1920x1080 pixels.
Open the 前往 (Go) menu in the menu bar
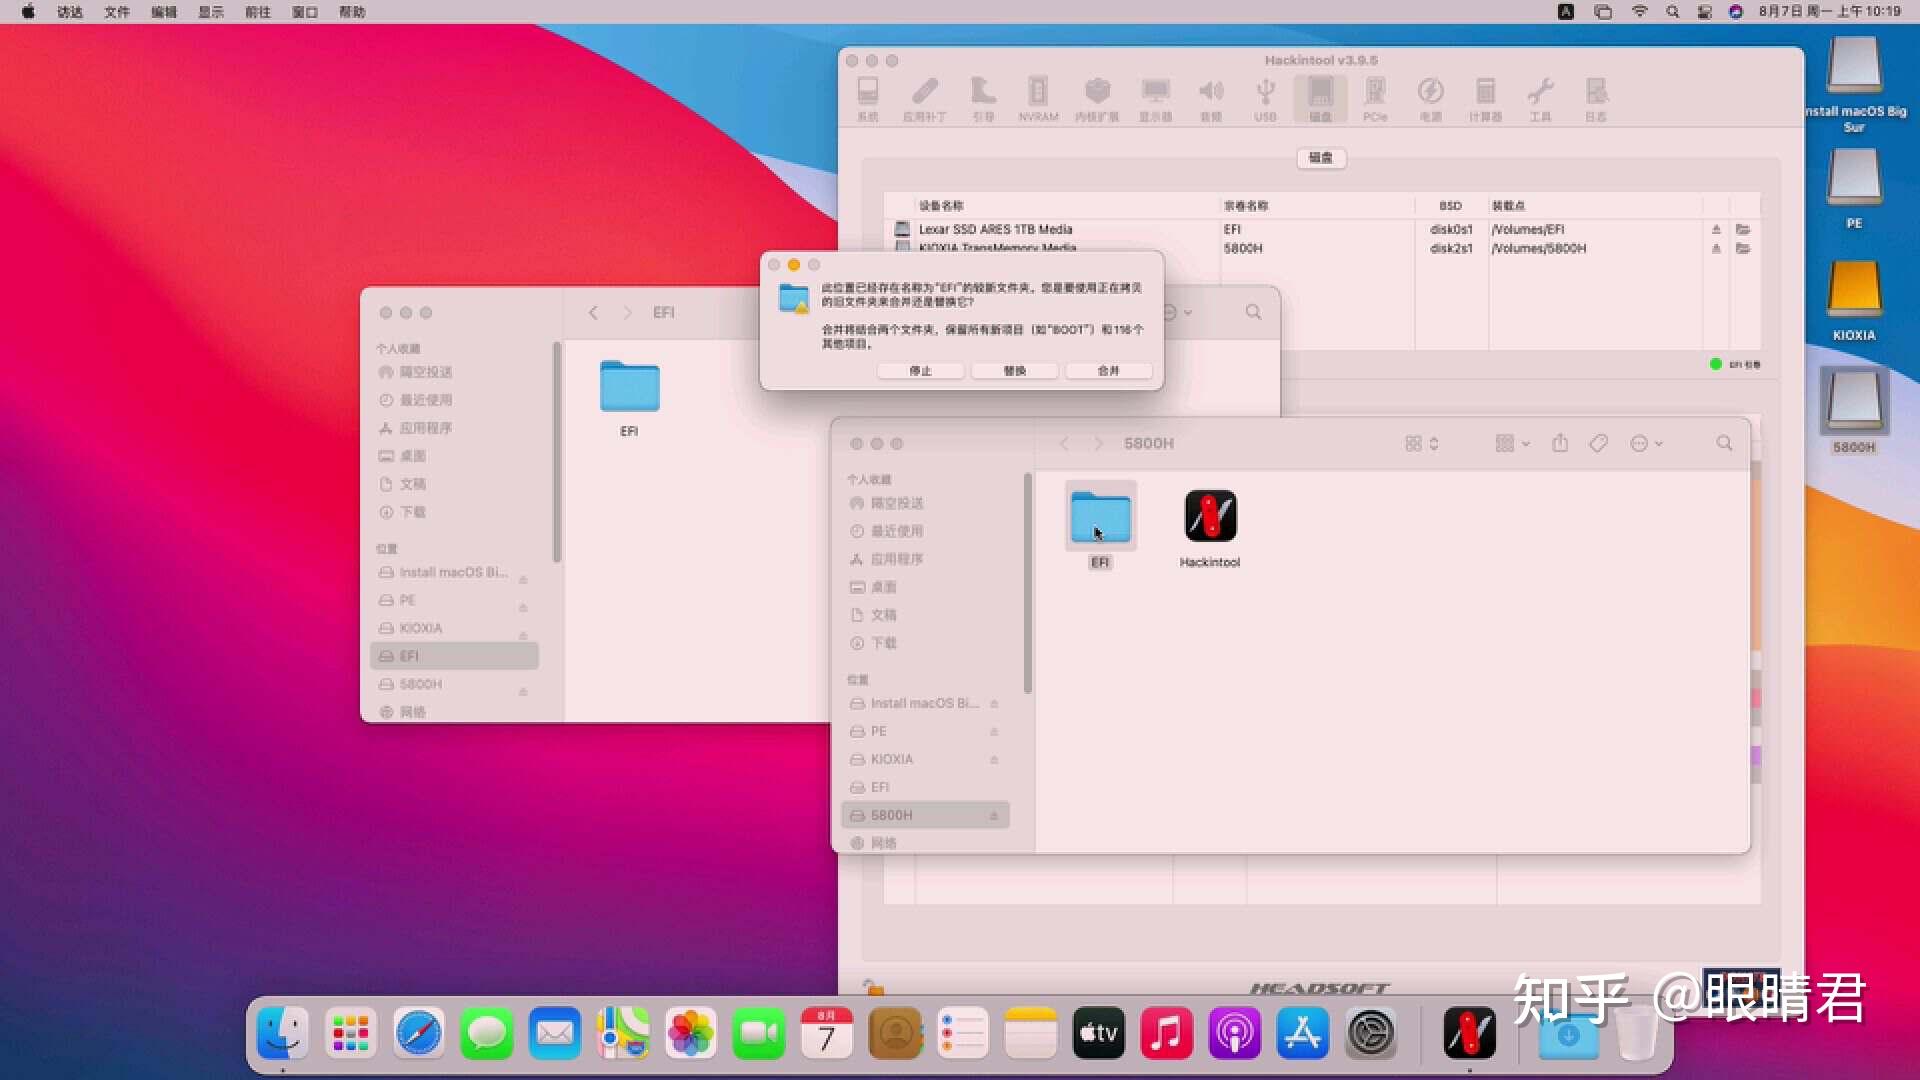[255, 12]
